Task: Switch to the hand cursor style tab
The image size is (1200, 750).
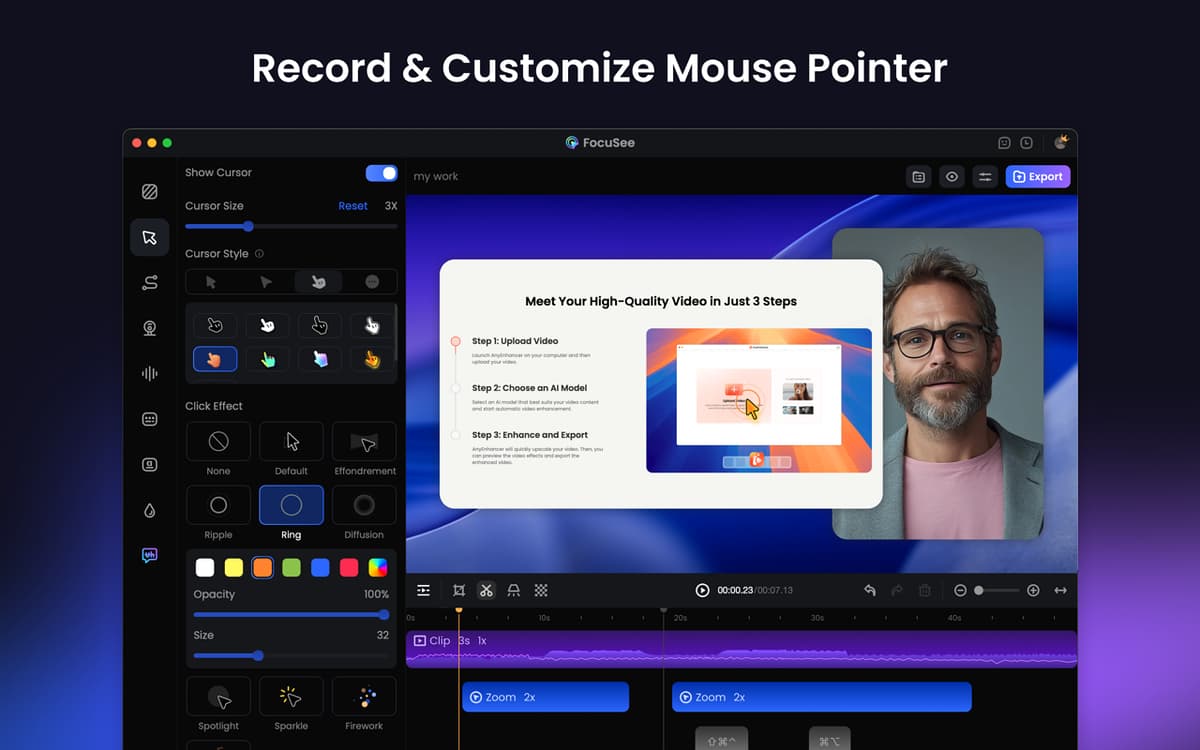Action: tap(318, 282)
